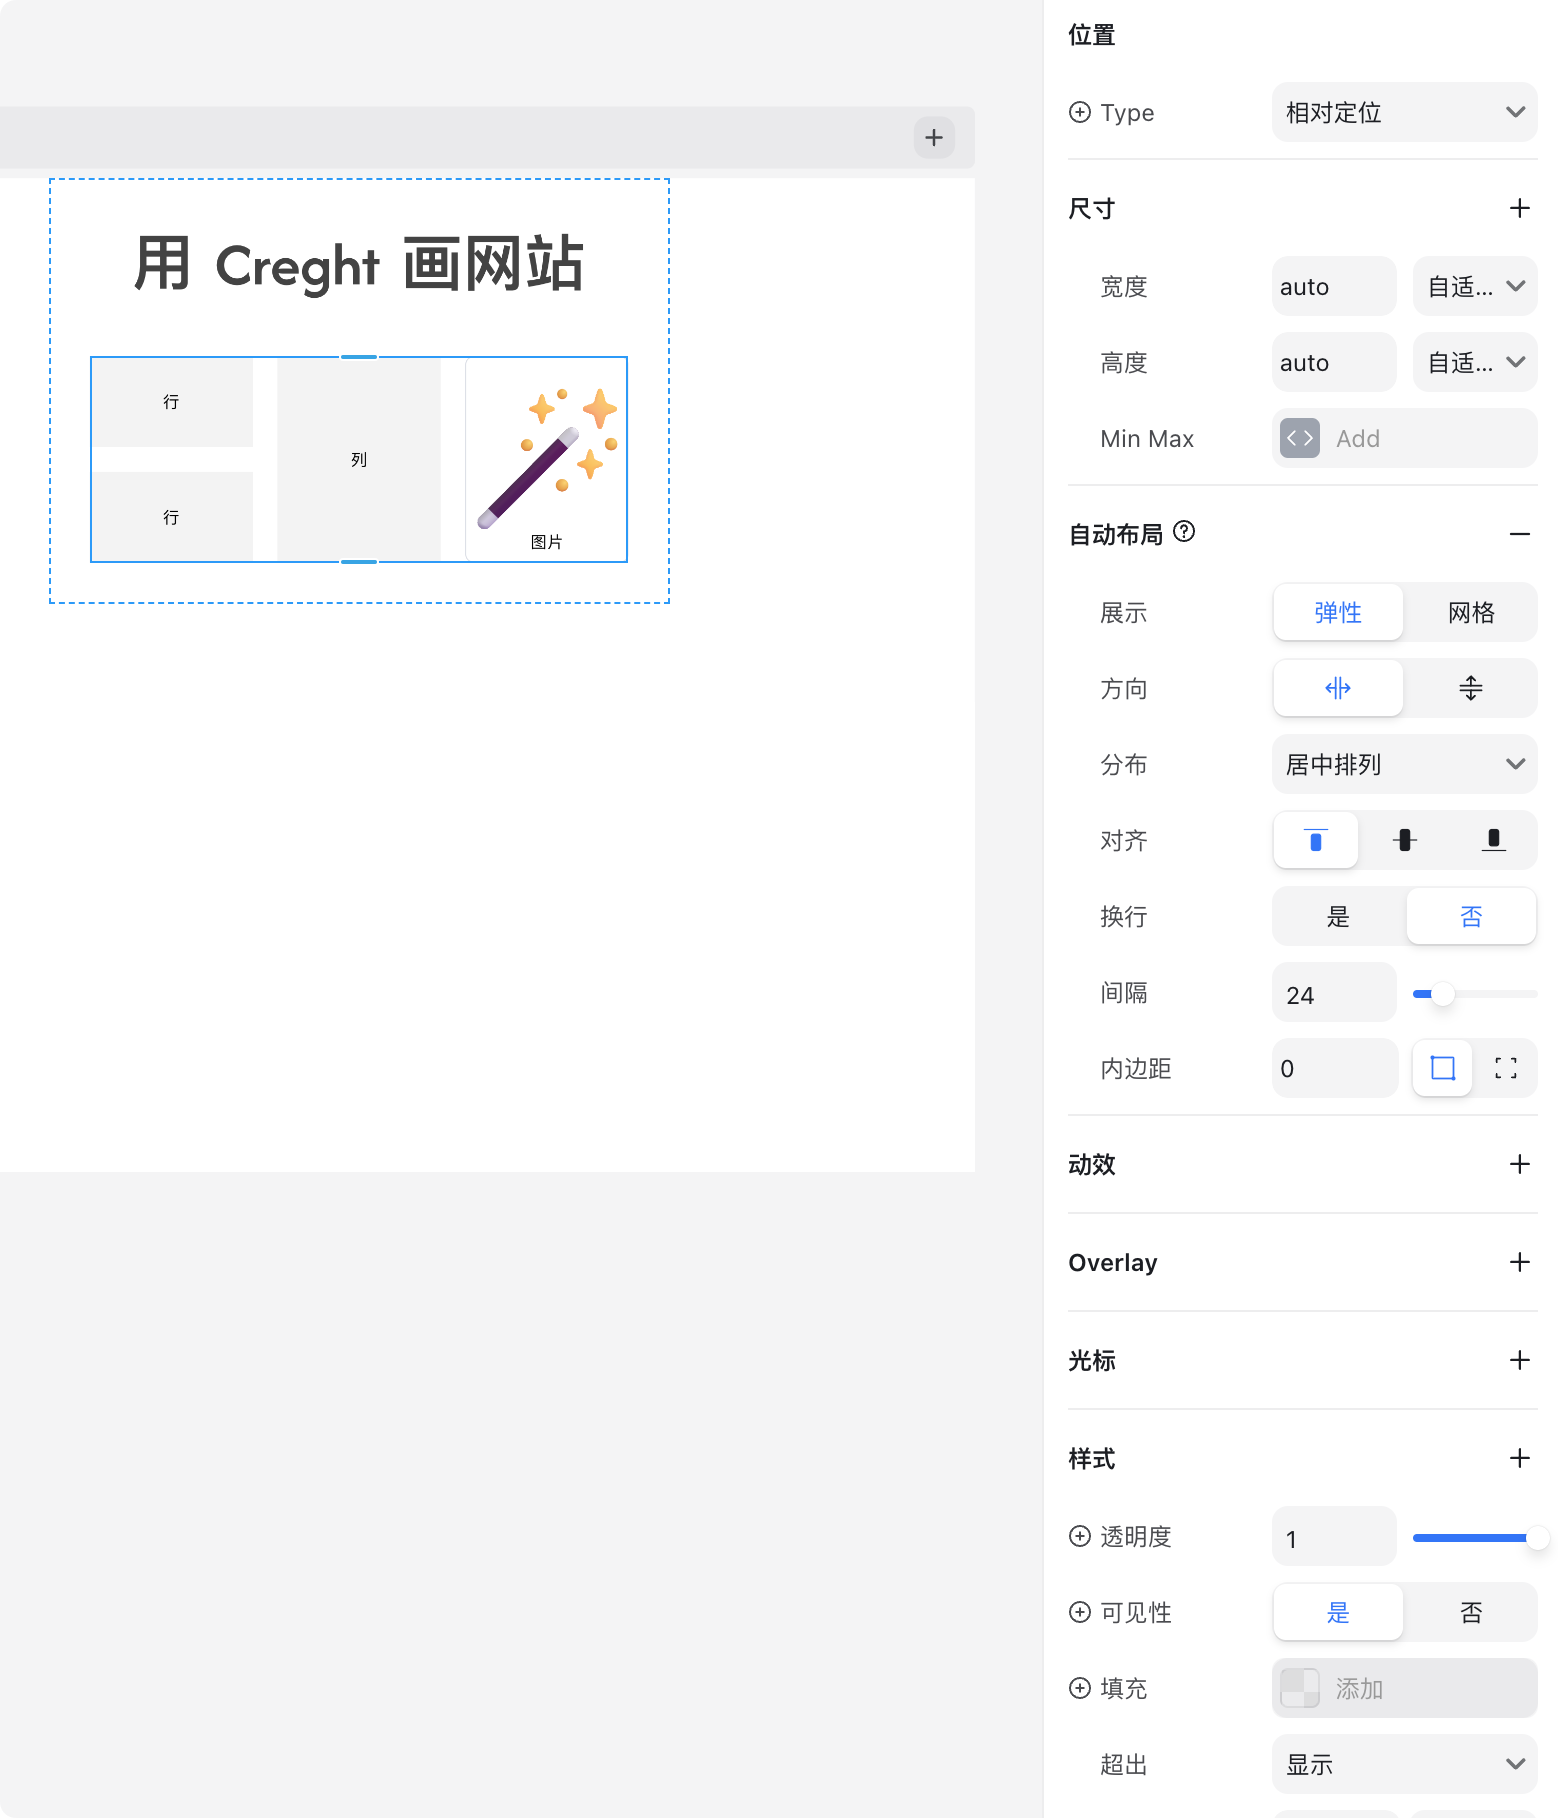Align items to bottom
The width and height of the screenshot is (1558, 1818).
[x=1493, y=840]
